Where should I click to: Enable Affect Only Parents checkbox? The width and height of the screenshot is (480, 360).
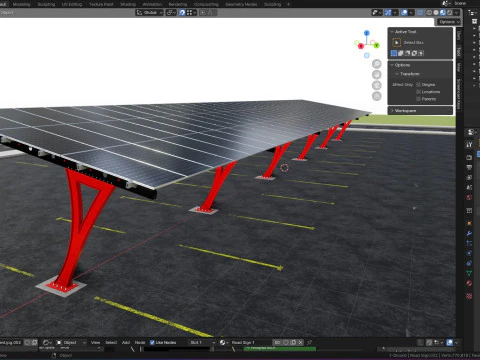click(418, 99)
